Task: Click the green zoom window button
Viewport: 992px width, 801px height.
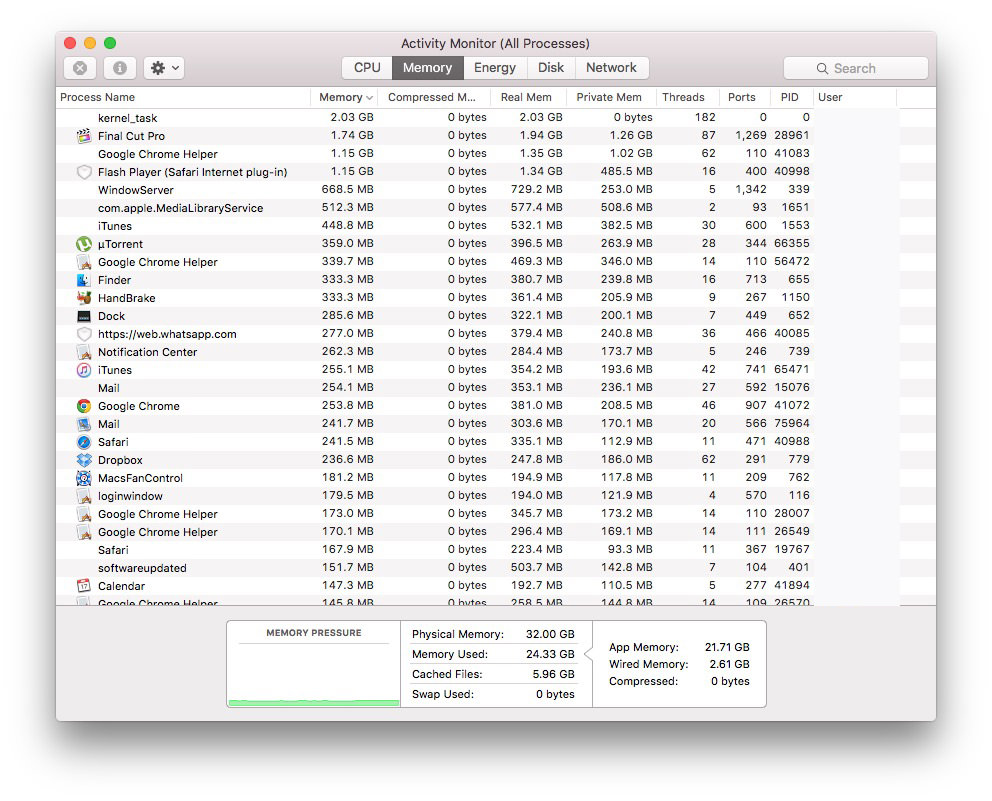Action: pyautogui.click(x=110, y=43)
